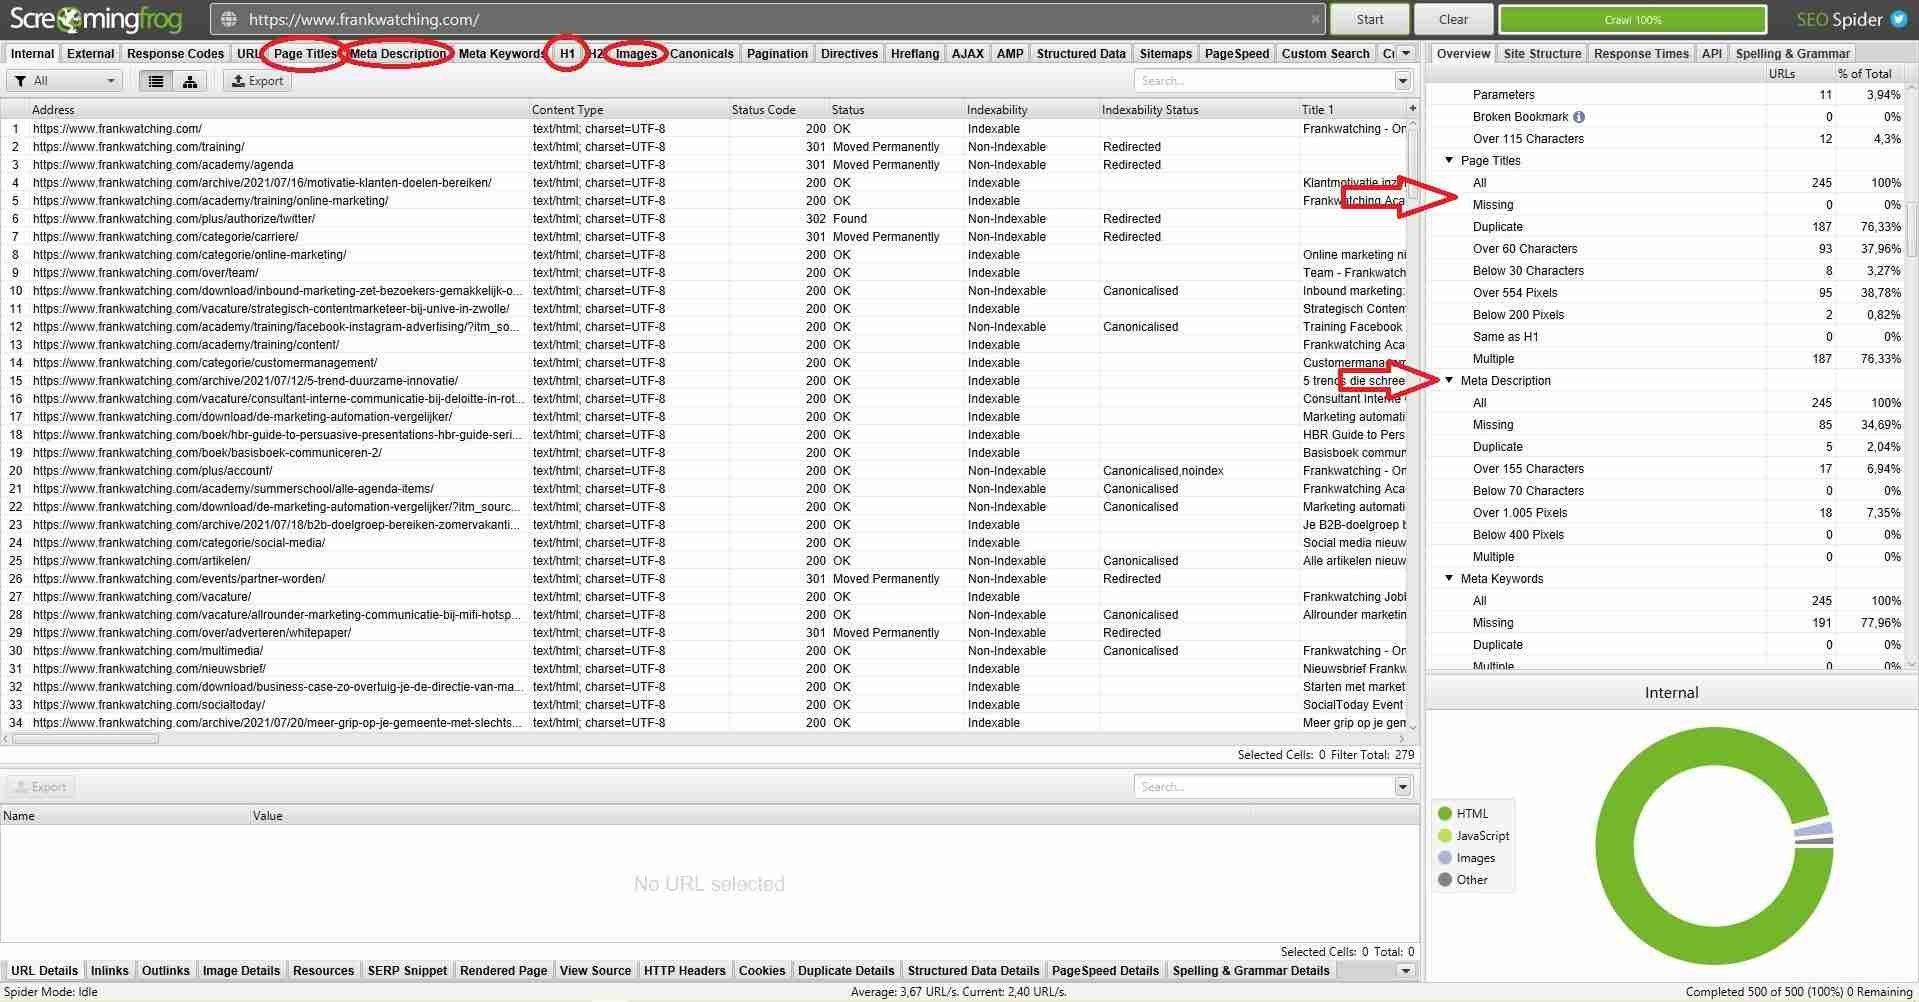Image resolution: width=1919 pixels, height=1002 pixels.
Task: Select Duplicate row under Page Titles
Action: [x=1665, y=227]
